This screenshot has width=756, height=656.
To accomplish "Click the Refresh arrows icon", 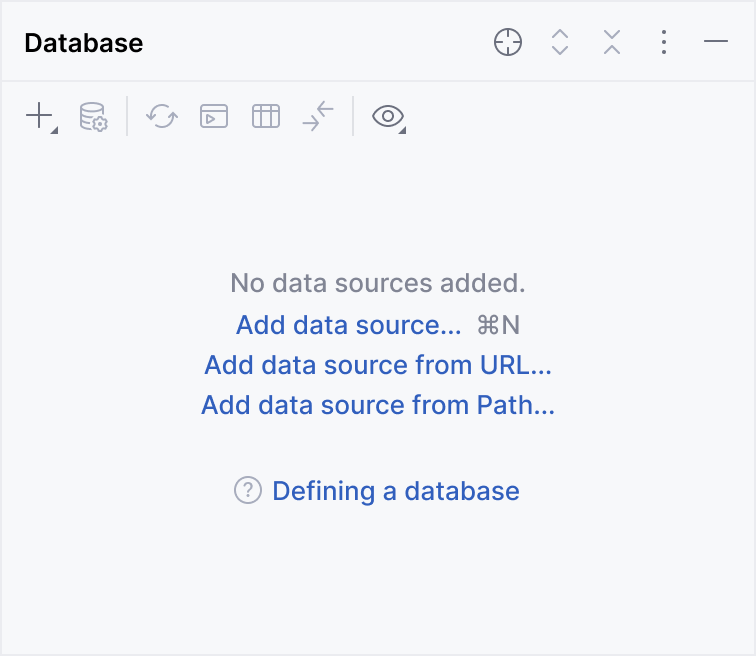I will point(161,116).
